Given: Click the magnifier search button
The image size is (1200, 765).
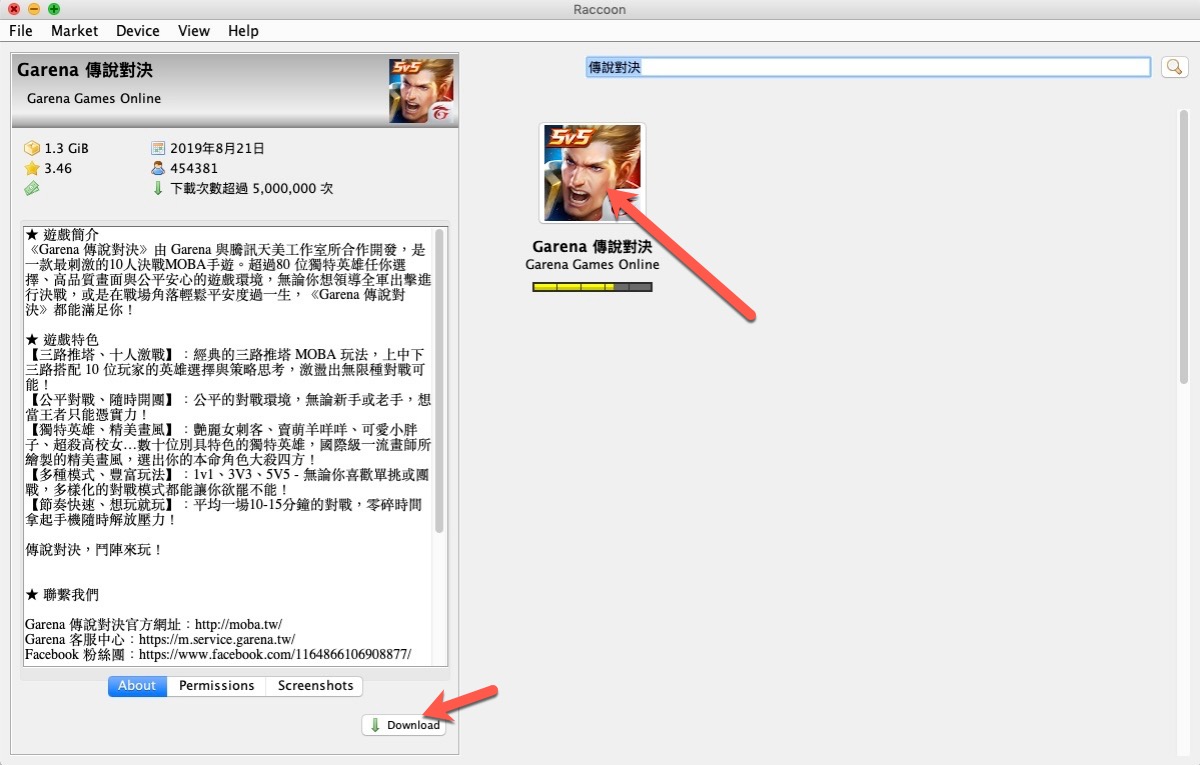Looking at the screenshot, I should (x=1173, y=67).
